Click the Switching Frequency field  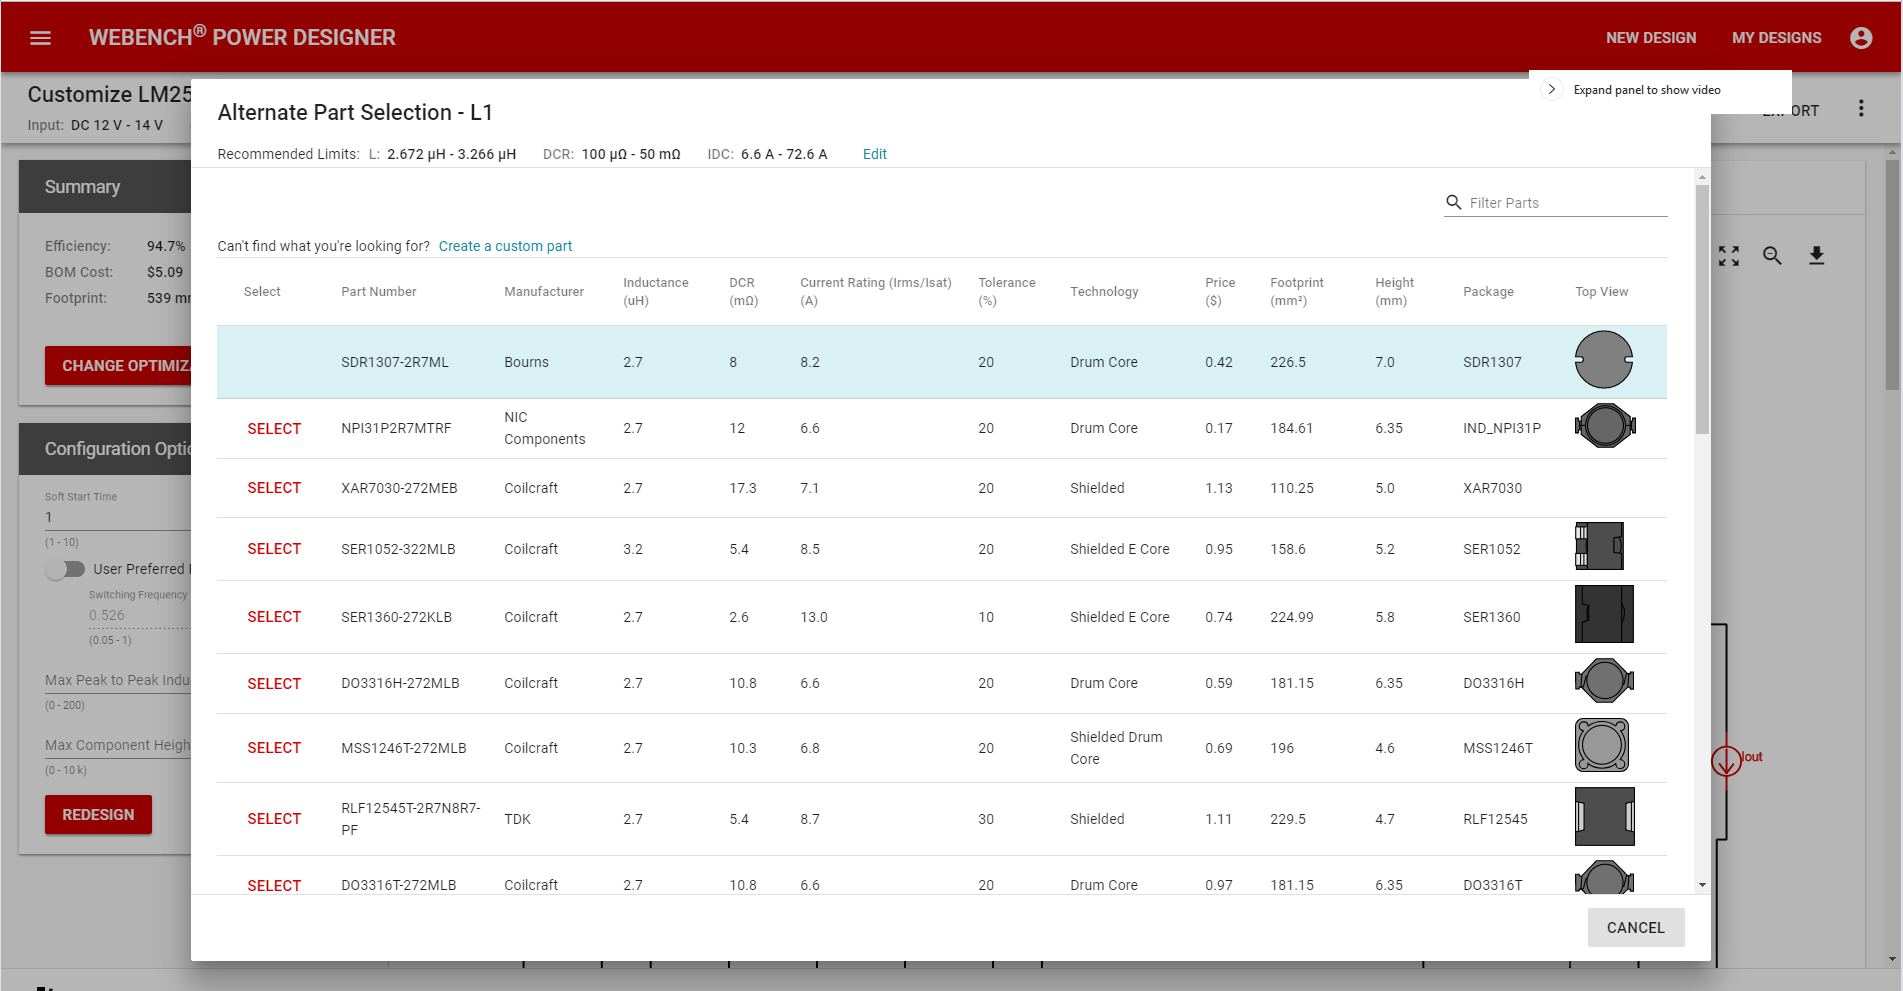[x=140, y=616]
